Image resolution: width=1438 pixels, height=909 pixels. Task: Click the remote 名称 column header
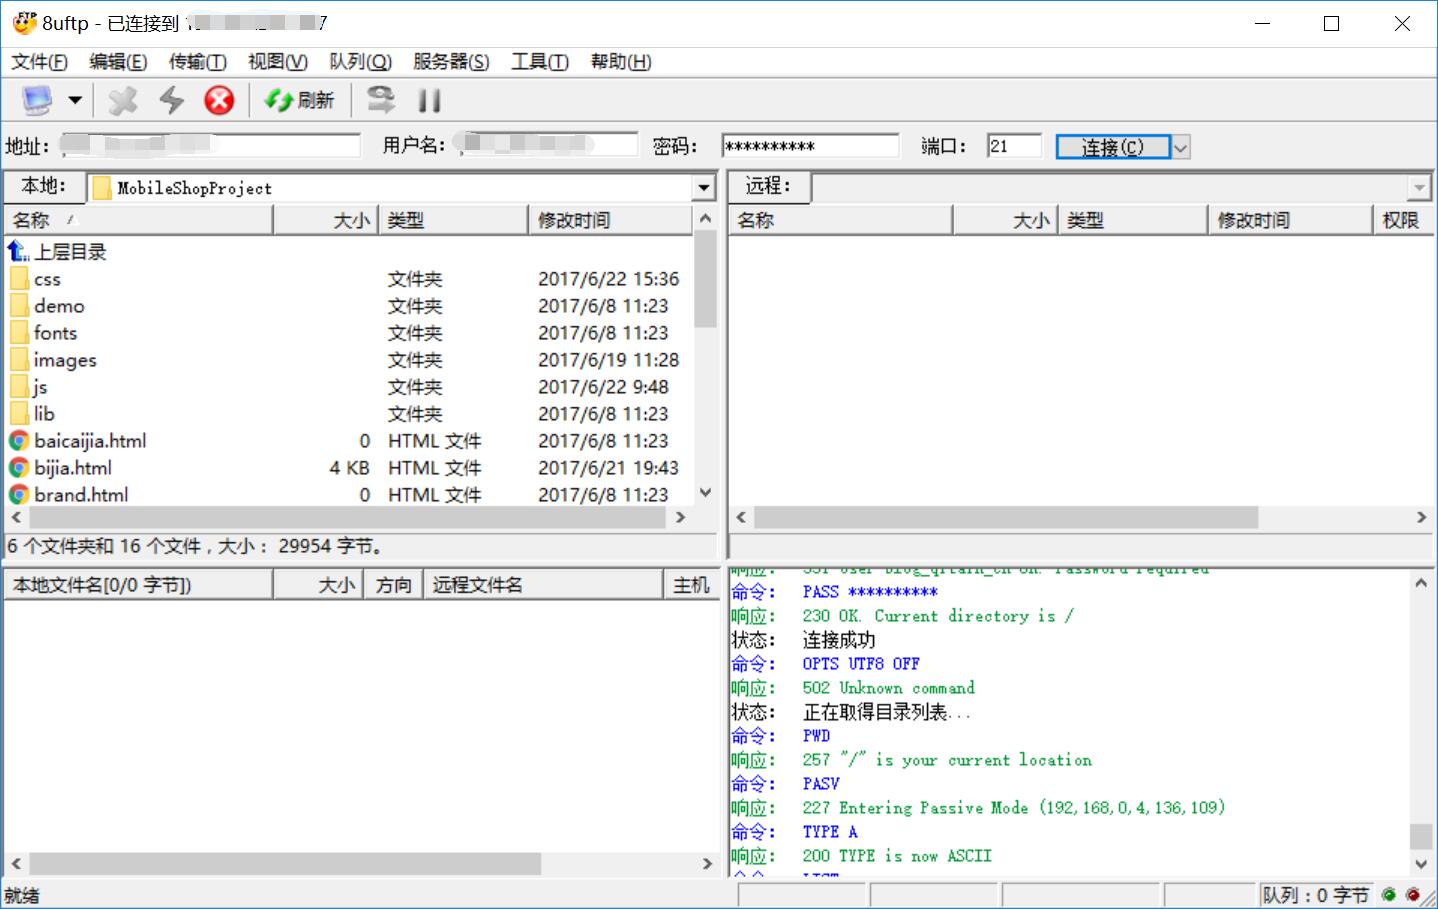coord(840,220)
